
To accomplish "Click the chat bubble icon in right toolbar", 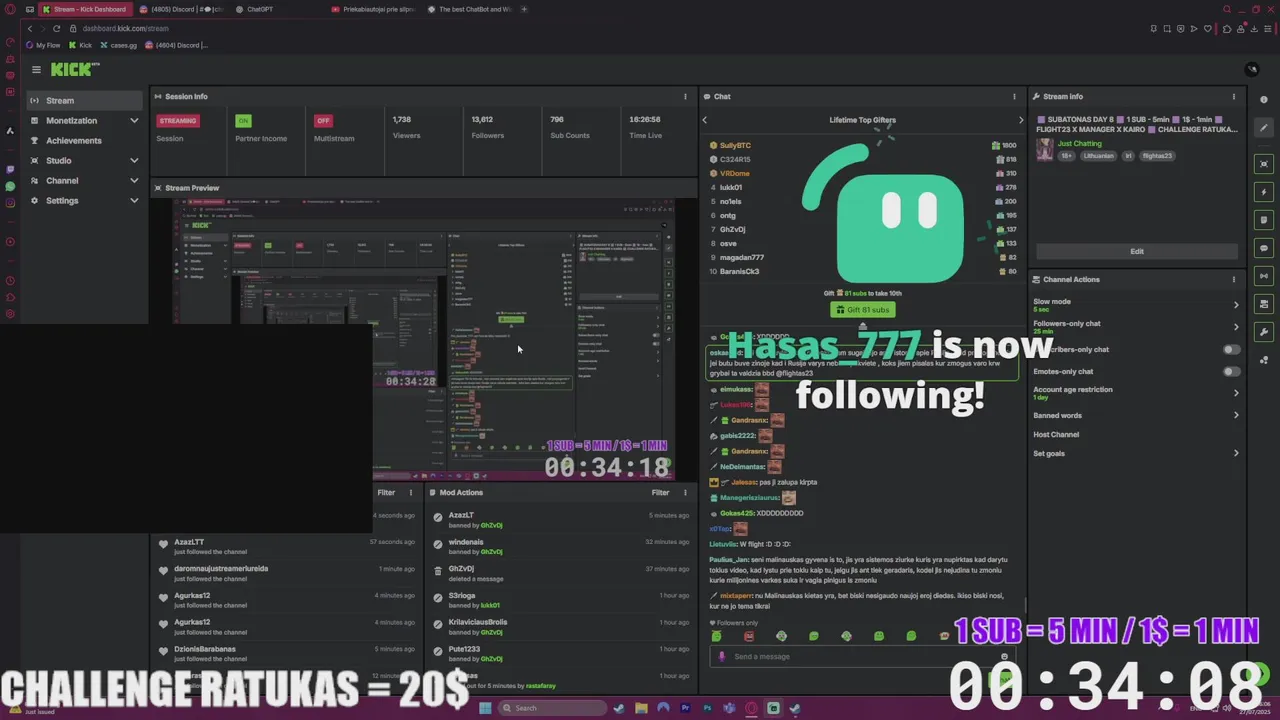I will point(1264,248).
